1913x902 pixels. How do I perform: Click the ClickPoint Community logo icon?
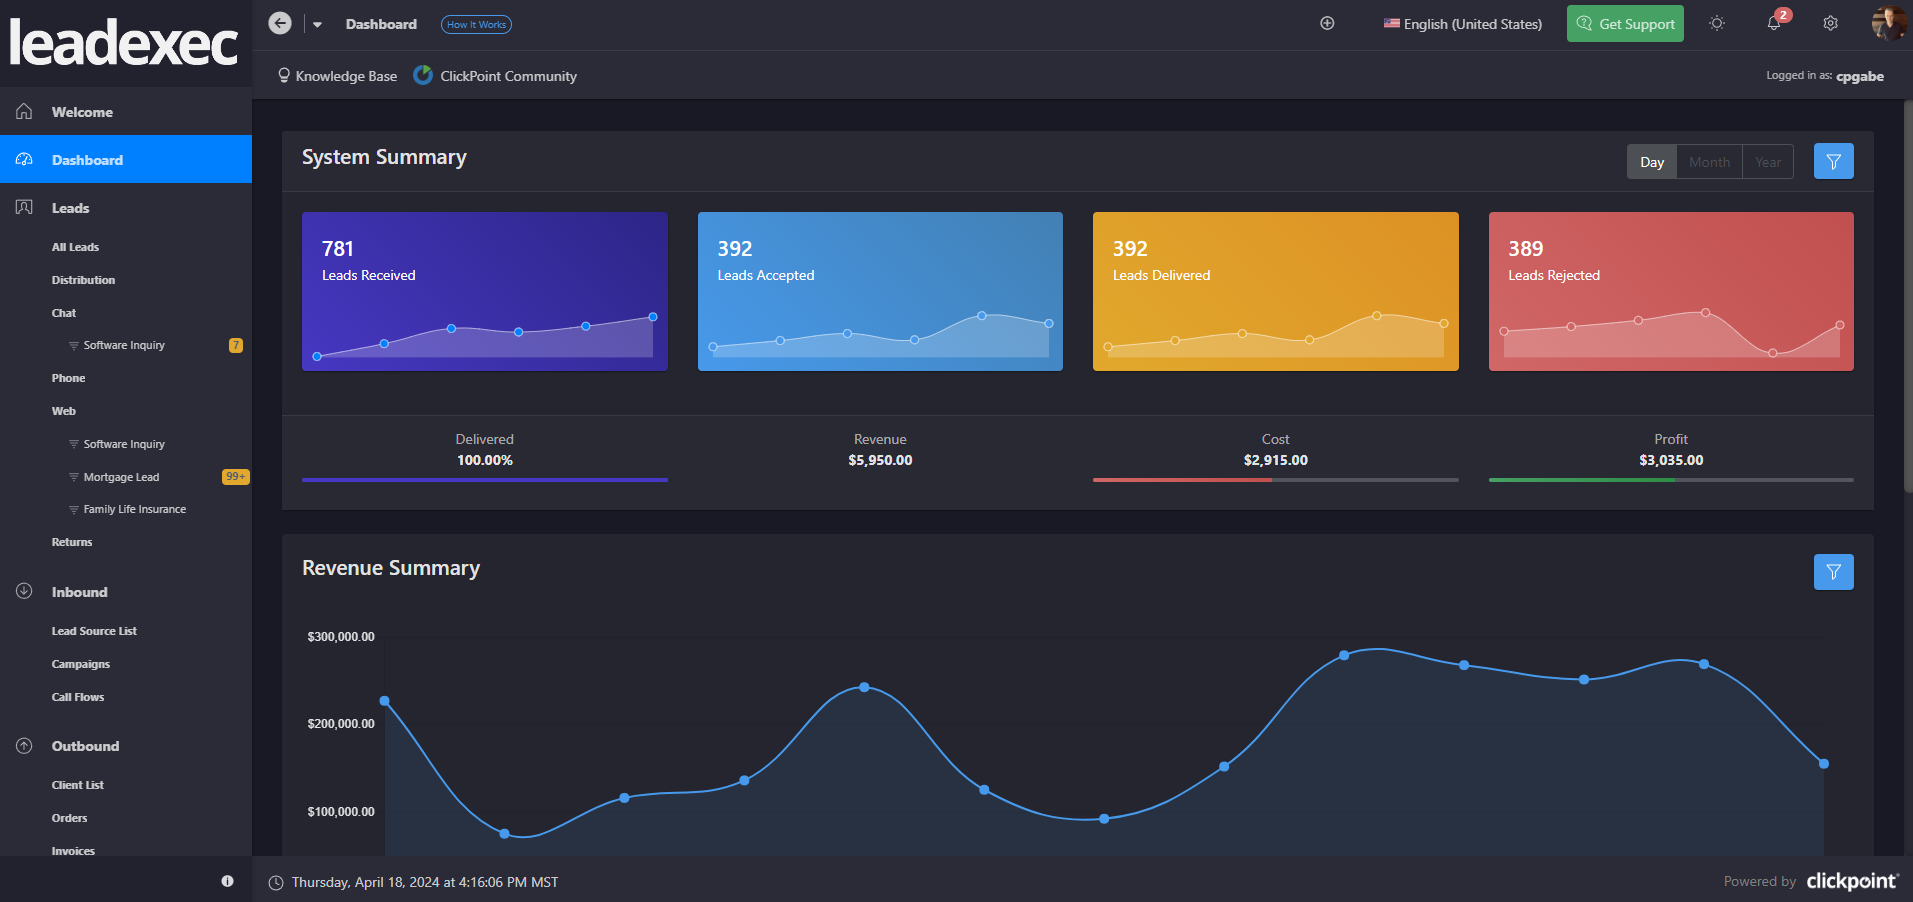coord(423,75)
